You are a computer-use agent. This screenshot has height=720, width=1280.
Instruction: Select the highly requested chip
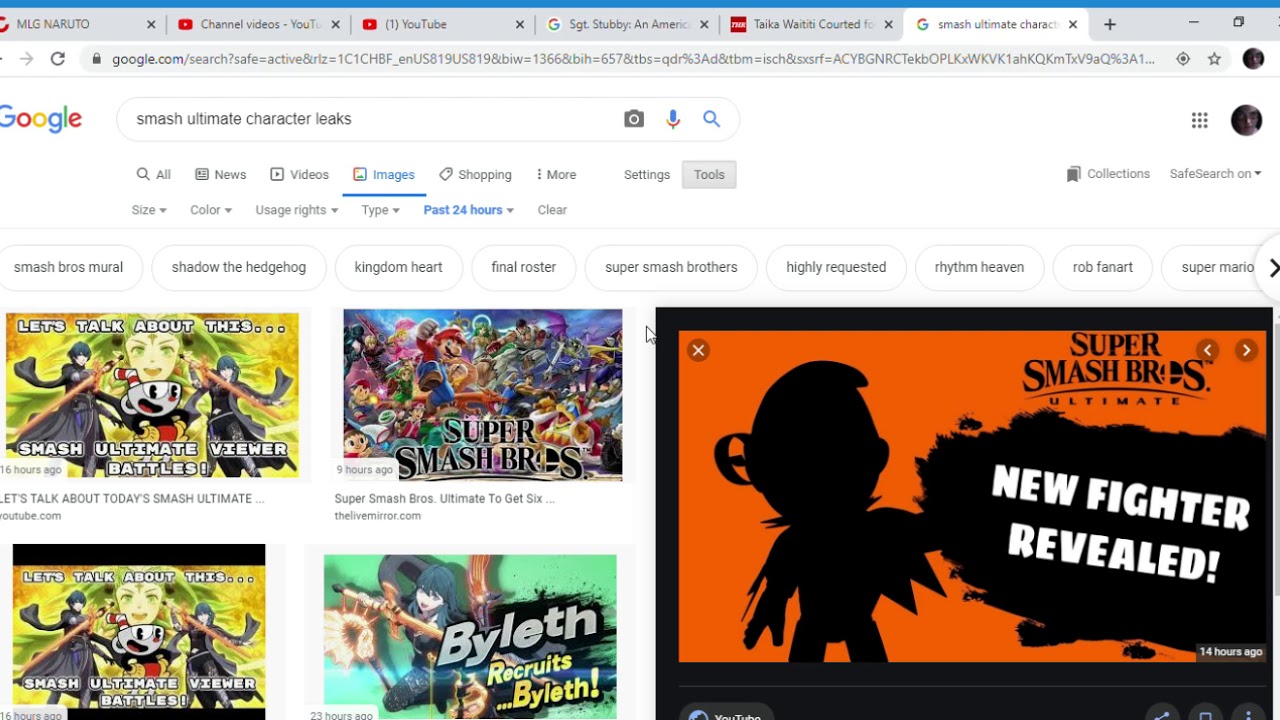836,267
